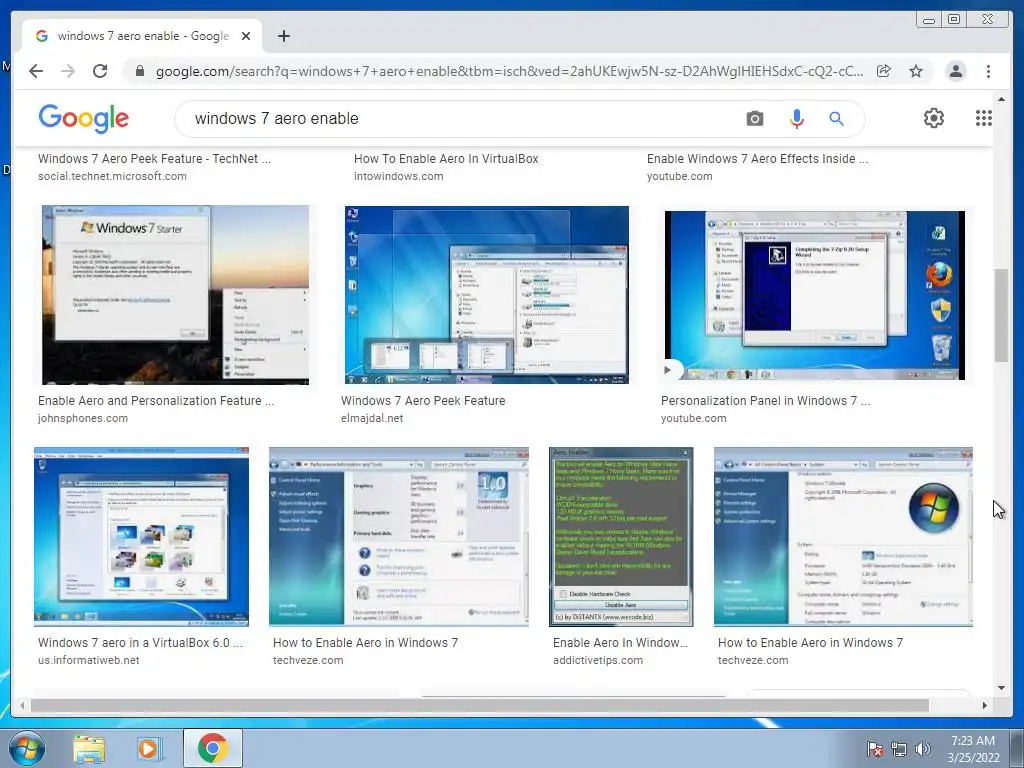Click the horizontal scroll right arrow
Screen dimensions: 1024x768
[985, 705]
